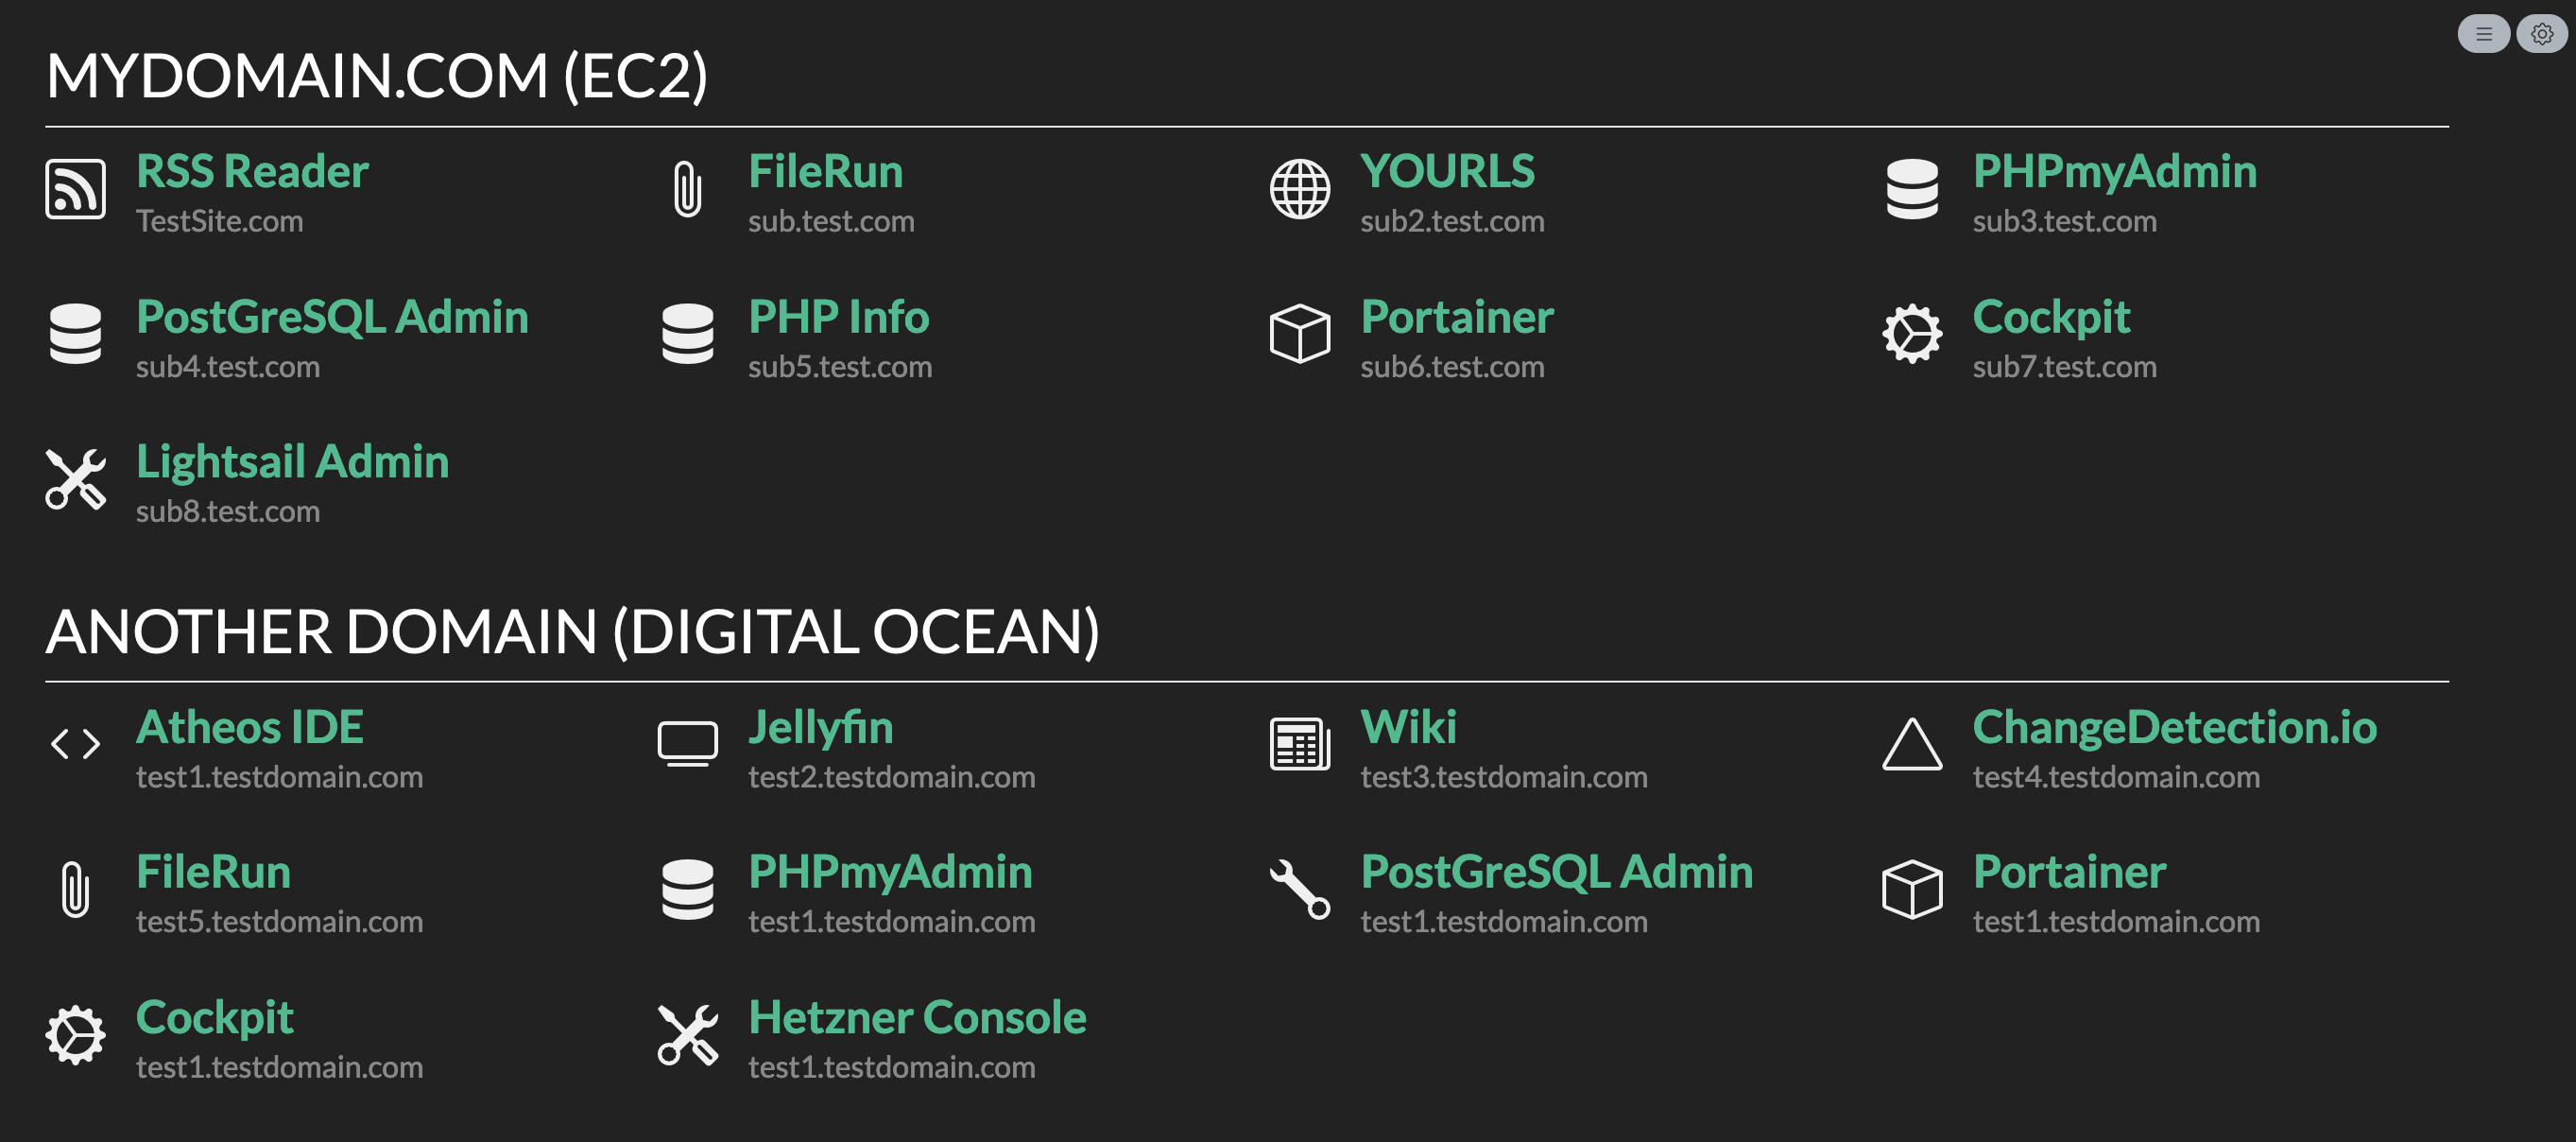Click the RSS feed icon for RSS Reader

pos(75,188)
